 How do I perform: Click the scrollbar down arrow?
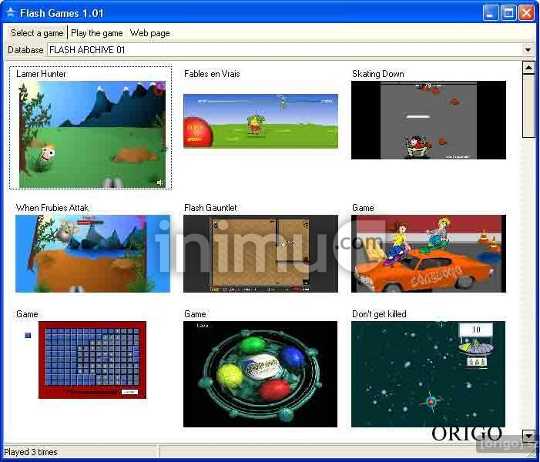coord(528,436)
